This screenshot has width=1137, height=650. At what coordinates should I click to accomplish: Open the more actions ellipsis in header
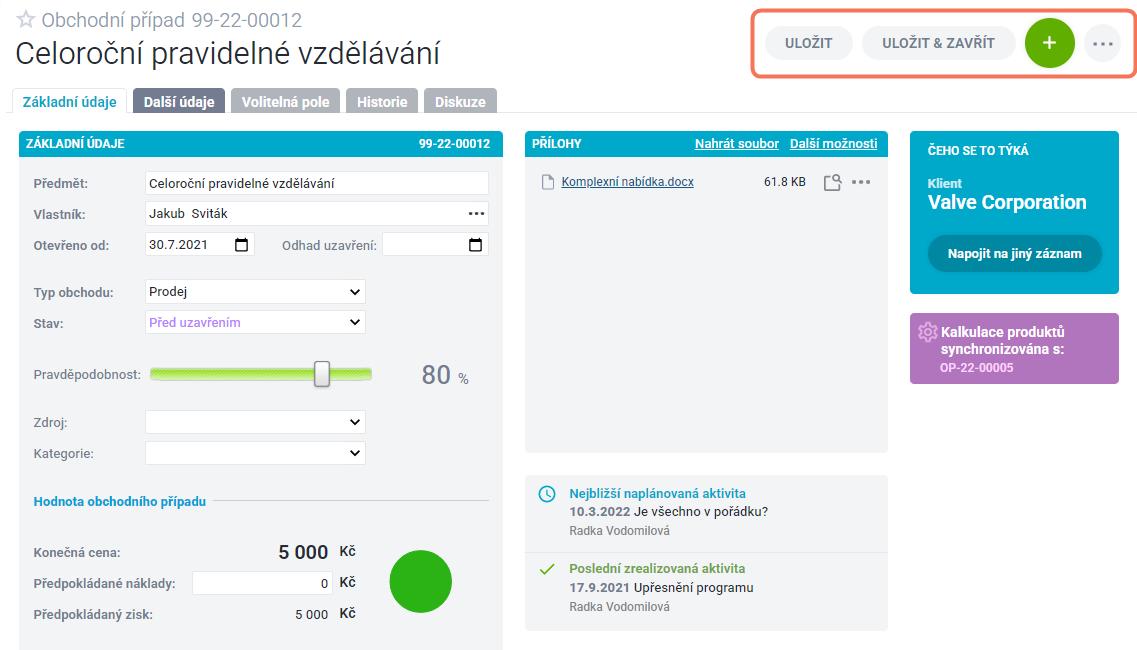tap(1102, 44)
